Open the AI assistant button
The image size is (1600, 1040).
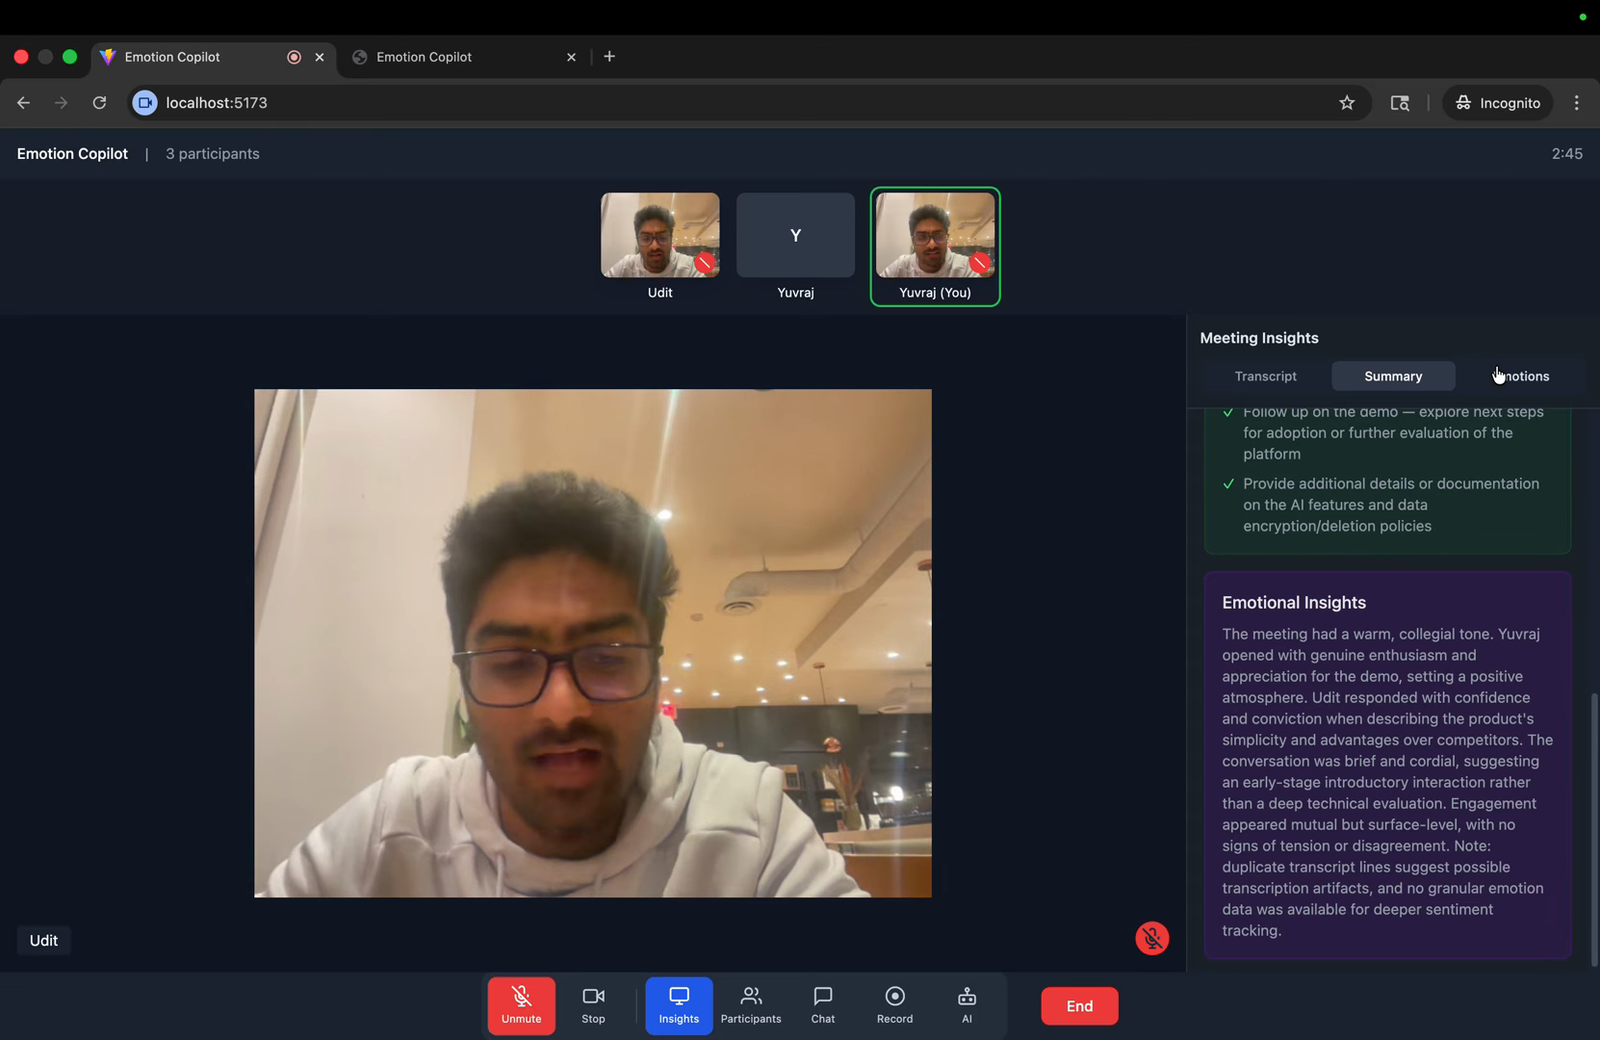tap(967, 1005)
